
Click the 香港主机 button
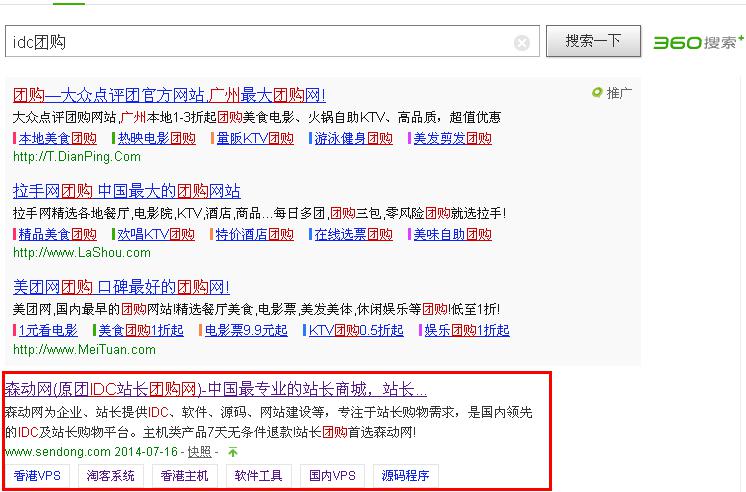185,475
